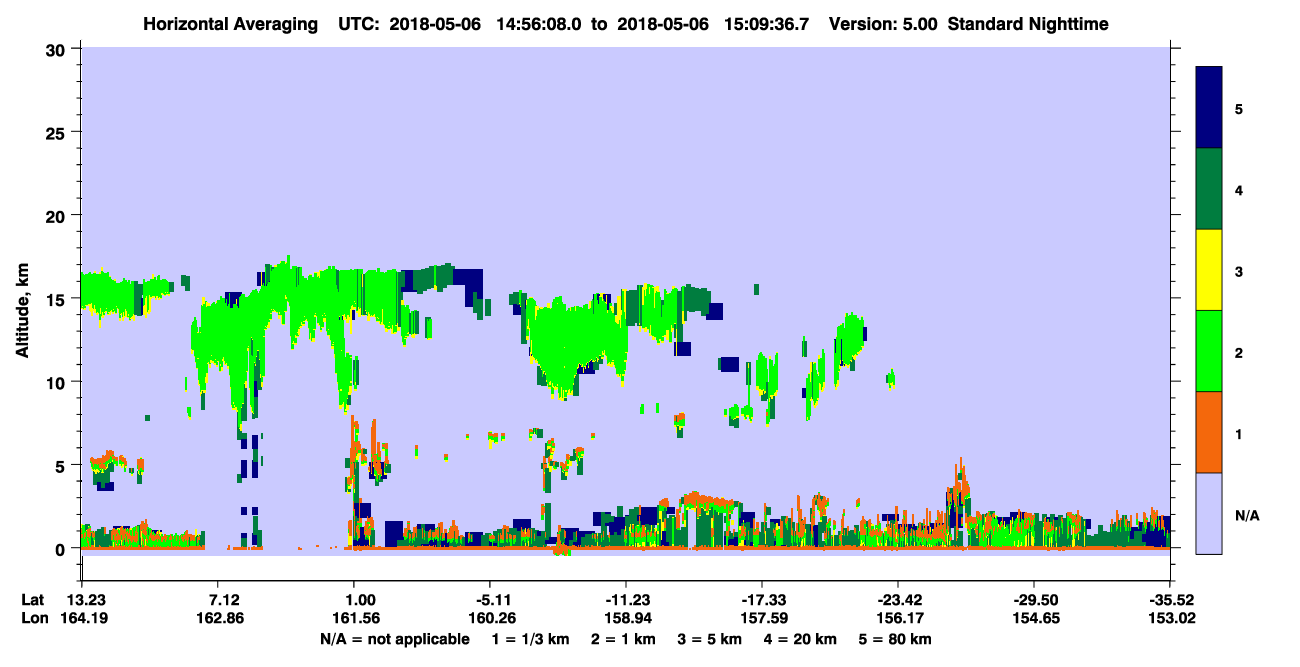This screenshot has width=1300, height=667.
Task: Click the 'Lat' row label
Action: pos(33,600)
